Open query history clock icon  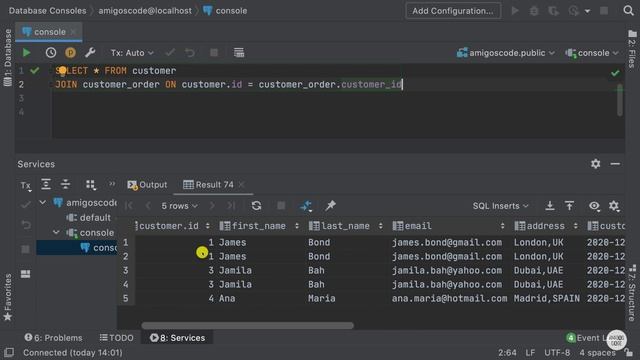(51, 53)
